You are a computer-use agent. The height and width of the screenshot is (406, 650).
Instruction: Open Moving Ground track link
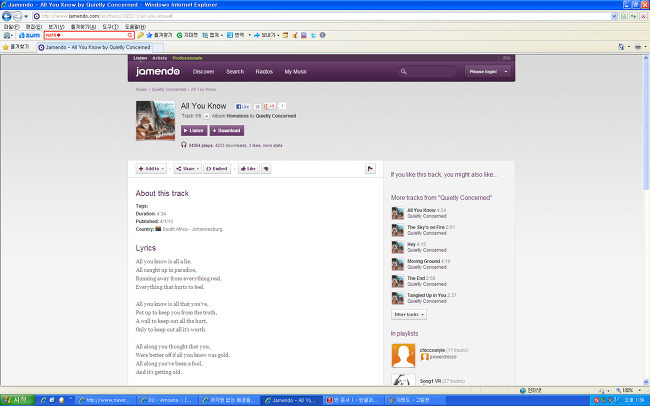423,261
